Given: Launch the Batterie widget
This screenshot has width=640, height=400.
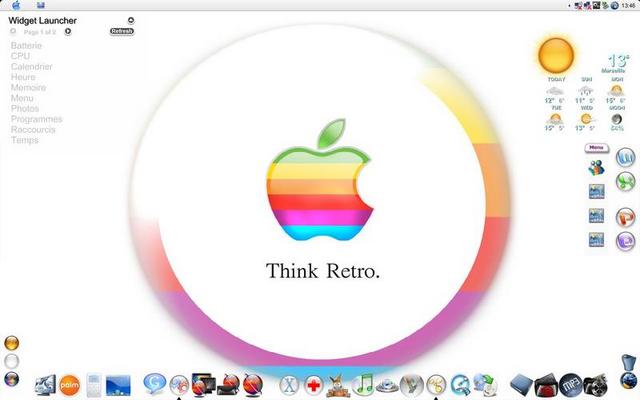Looking at the screenshot, I should click(26, 45).
